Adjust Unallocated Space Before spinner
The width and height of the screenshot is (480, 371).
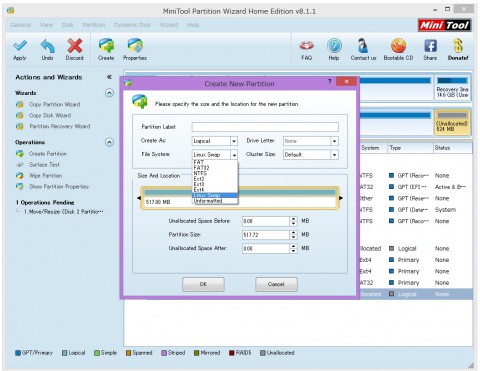coord(293,221)
